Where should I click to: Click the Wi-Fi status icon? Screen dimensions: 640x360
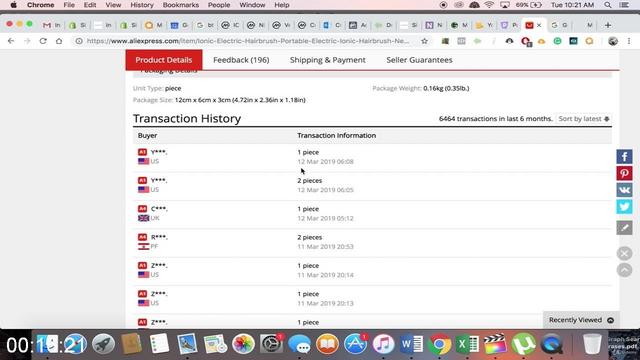pos(489,5)
